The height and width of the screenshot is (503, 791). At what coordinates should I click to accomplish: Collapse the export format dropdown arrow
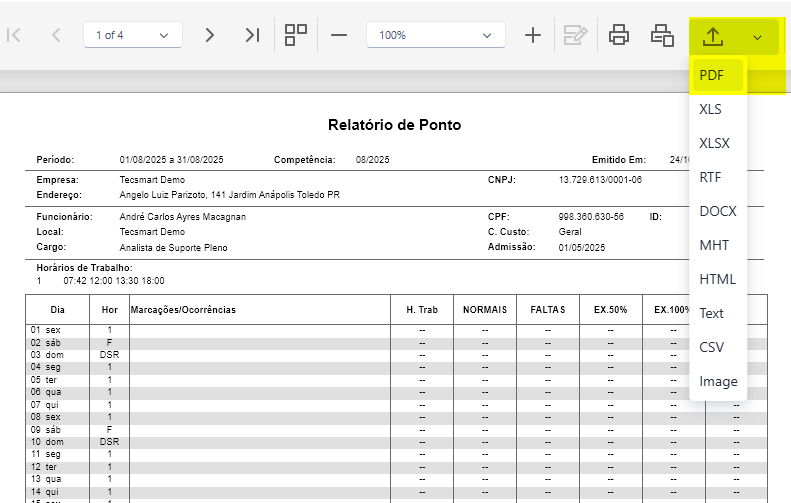(757, 37)
